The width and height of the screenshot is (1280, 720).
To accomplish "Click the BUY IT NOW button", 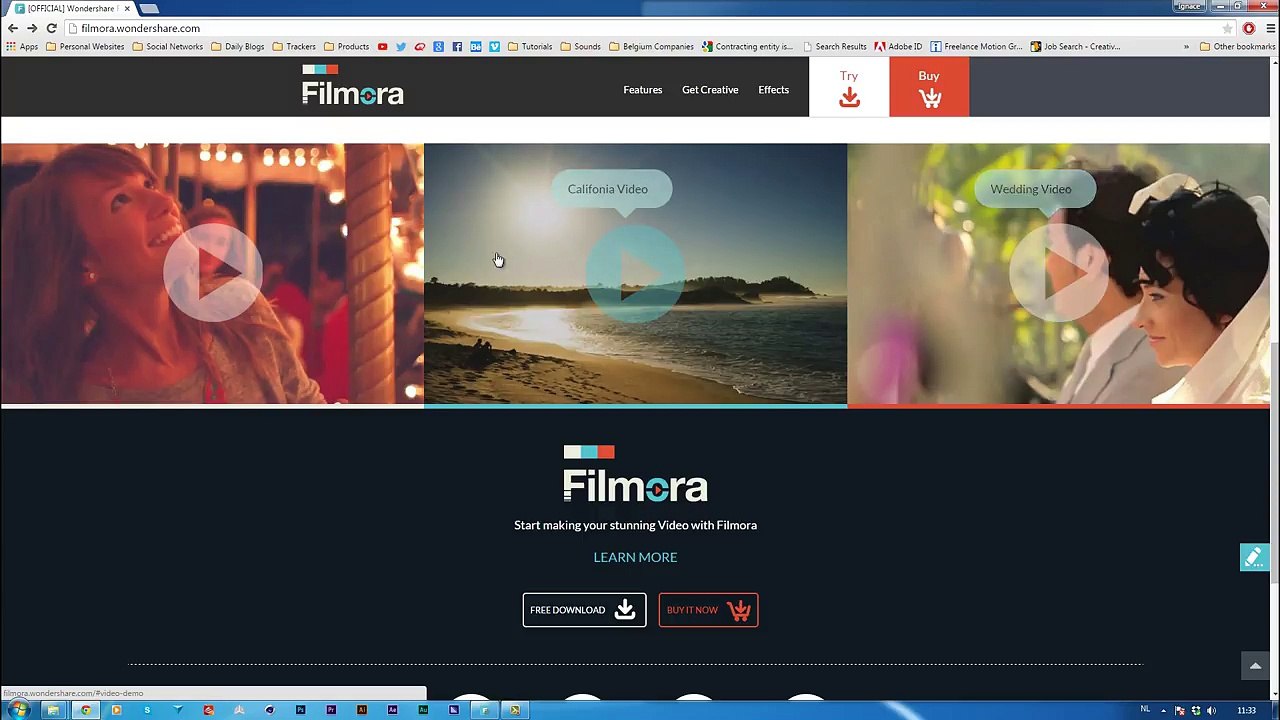I will pyautogui.click(x=708, y=610).
